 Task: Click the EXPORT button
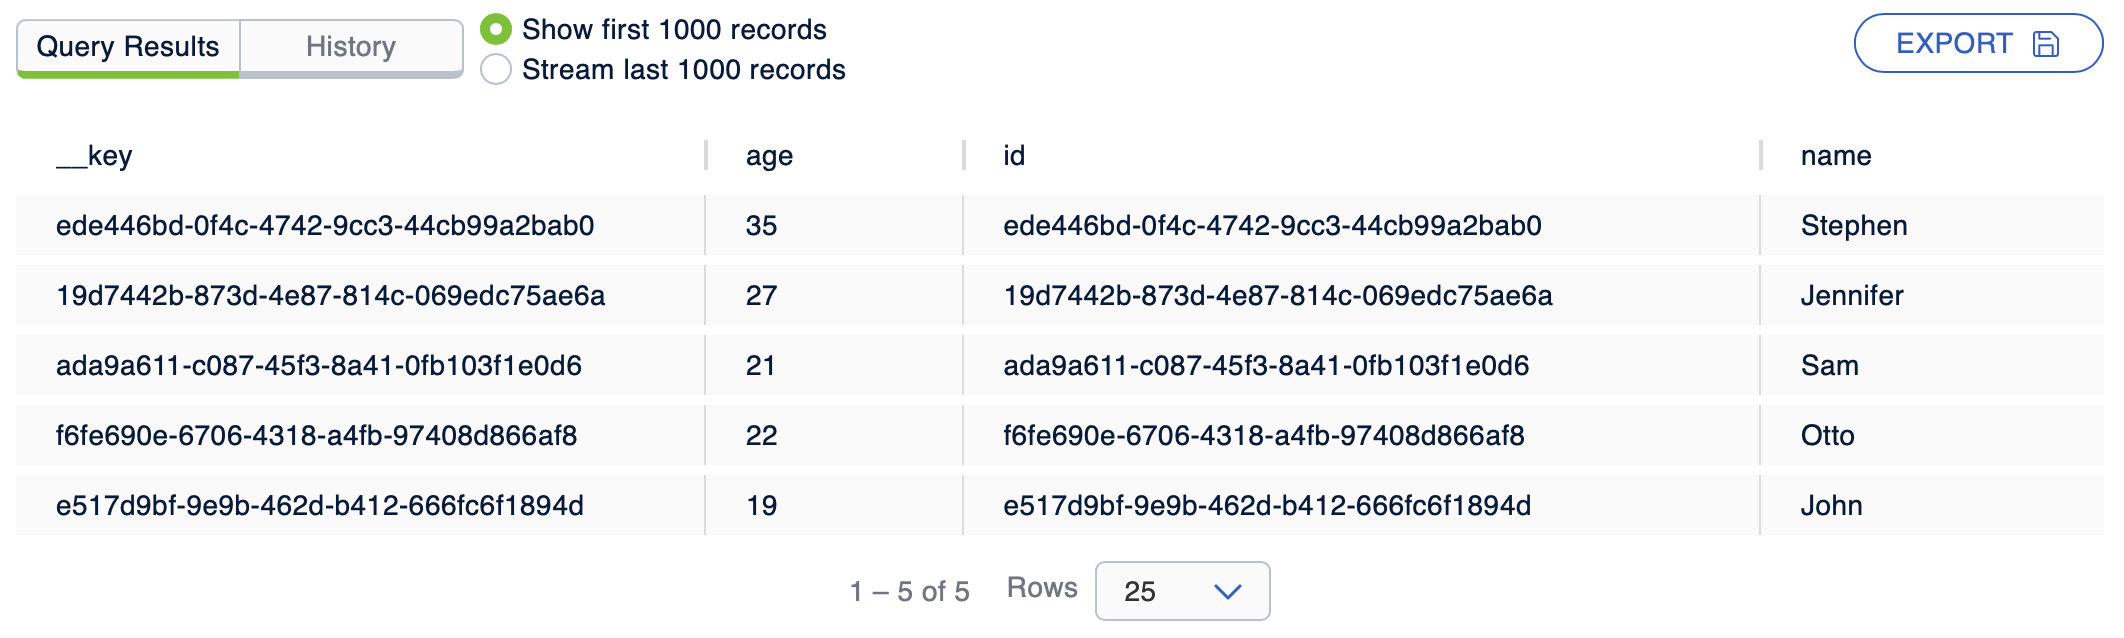1975,43
